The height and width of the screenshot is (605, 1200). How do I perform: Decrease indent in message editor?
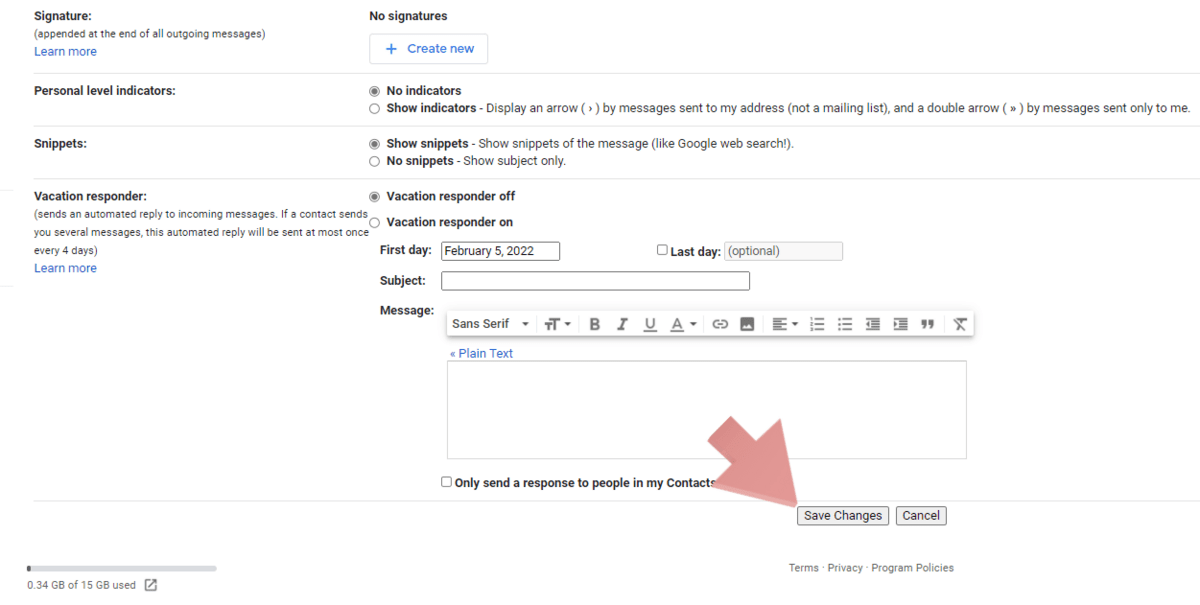[x=873, y=324]
